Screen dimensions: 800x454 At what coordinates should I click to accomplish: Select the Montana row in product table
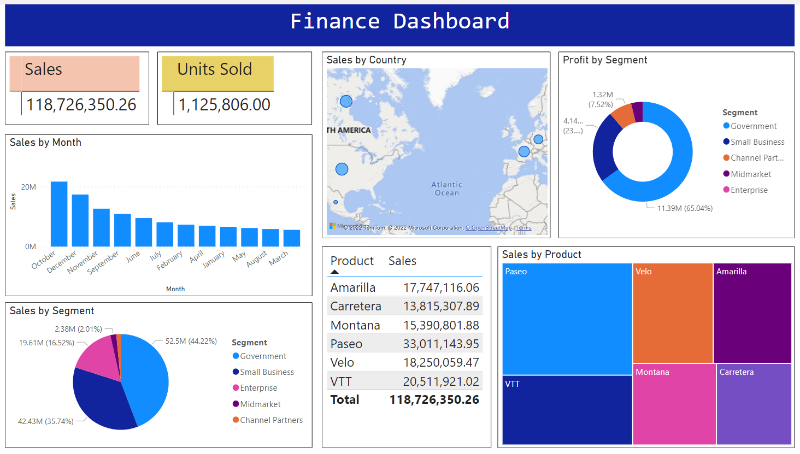tap(405, 325)
